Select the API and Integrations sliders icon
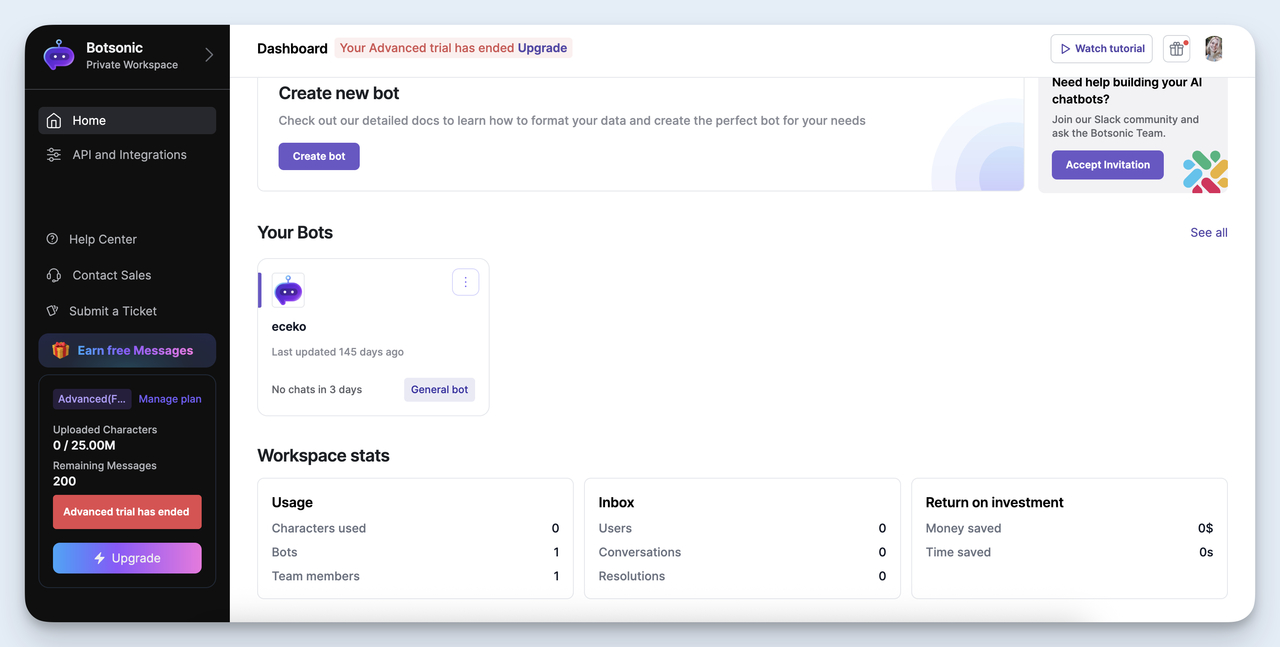1280x647 pixels. (x=53, y=154)
